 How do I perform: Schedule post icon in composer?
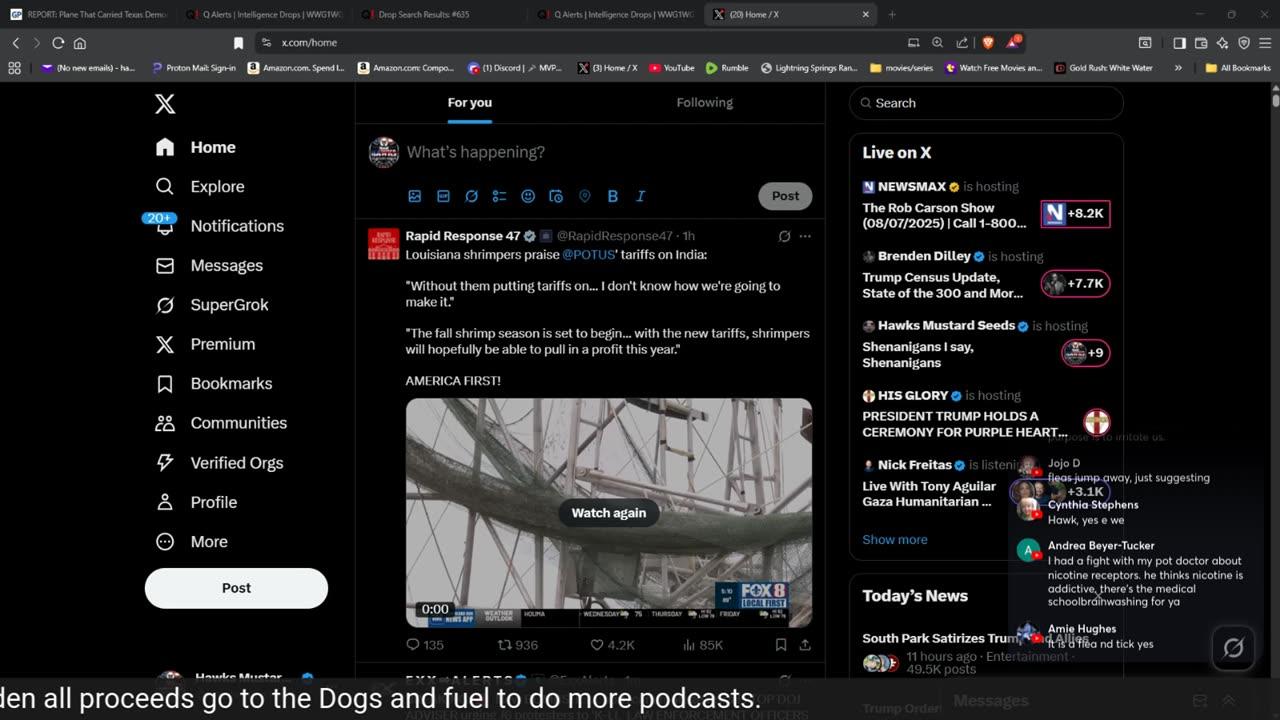coord(556,196)
